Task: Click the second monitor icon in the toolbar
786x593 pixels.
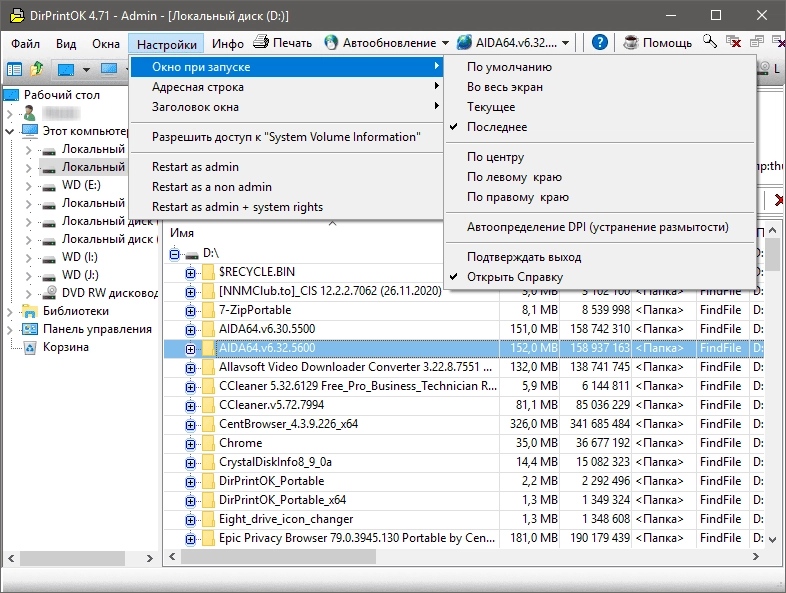Action: (x=109, y=69)
